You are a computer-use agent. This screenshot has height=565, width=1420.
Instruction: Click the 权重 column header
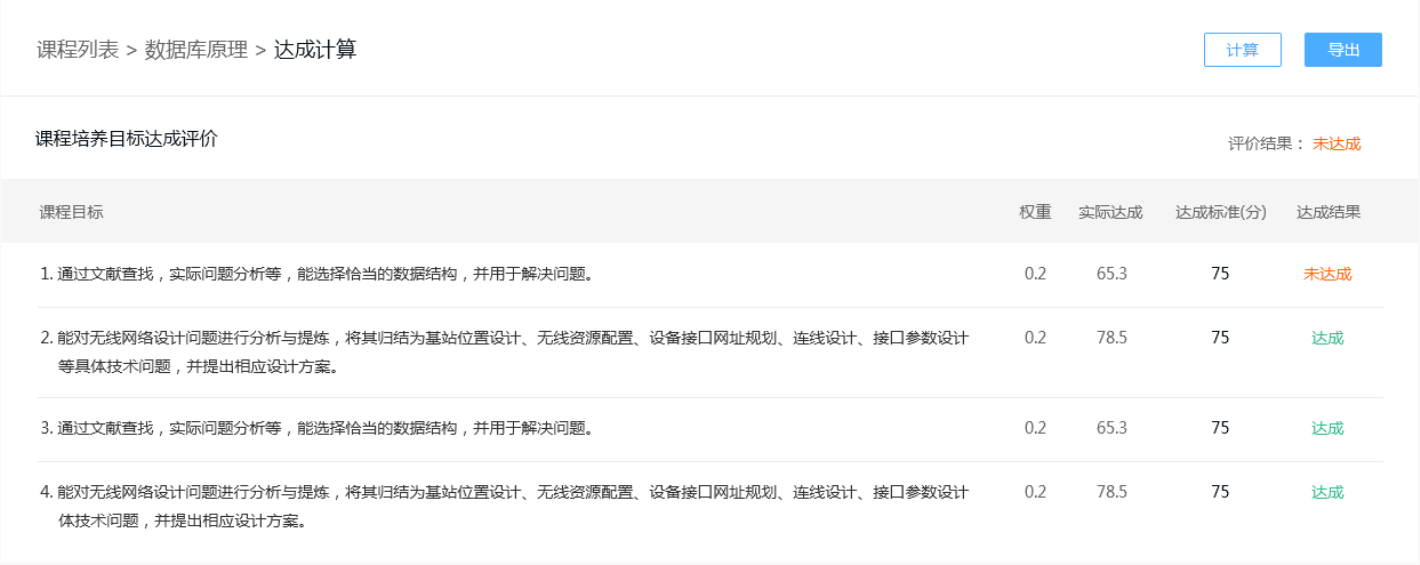click(1035, 212)
